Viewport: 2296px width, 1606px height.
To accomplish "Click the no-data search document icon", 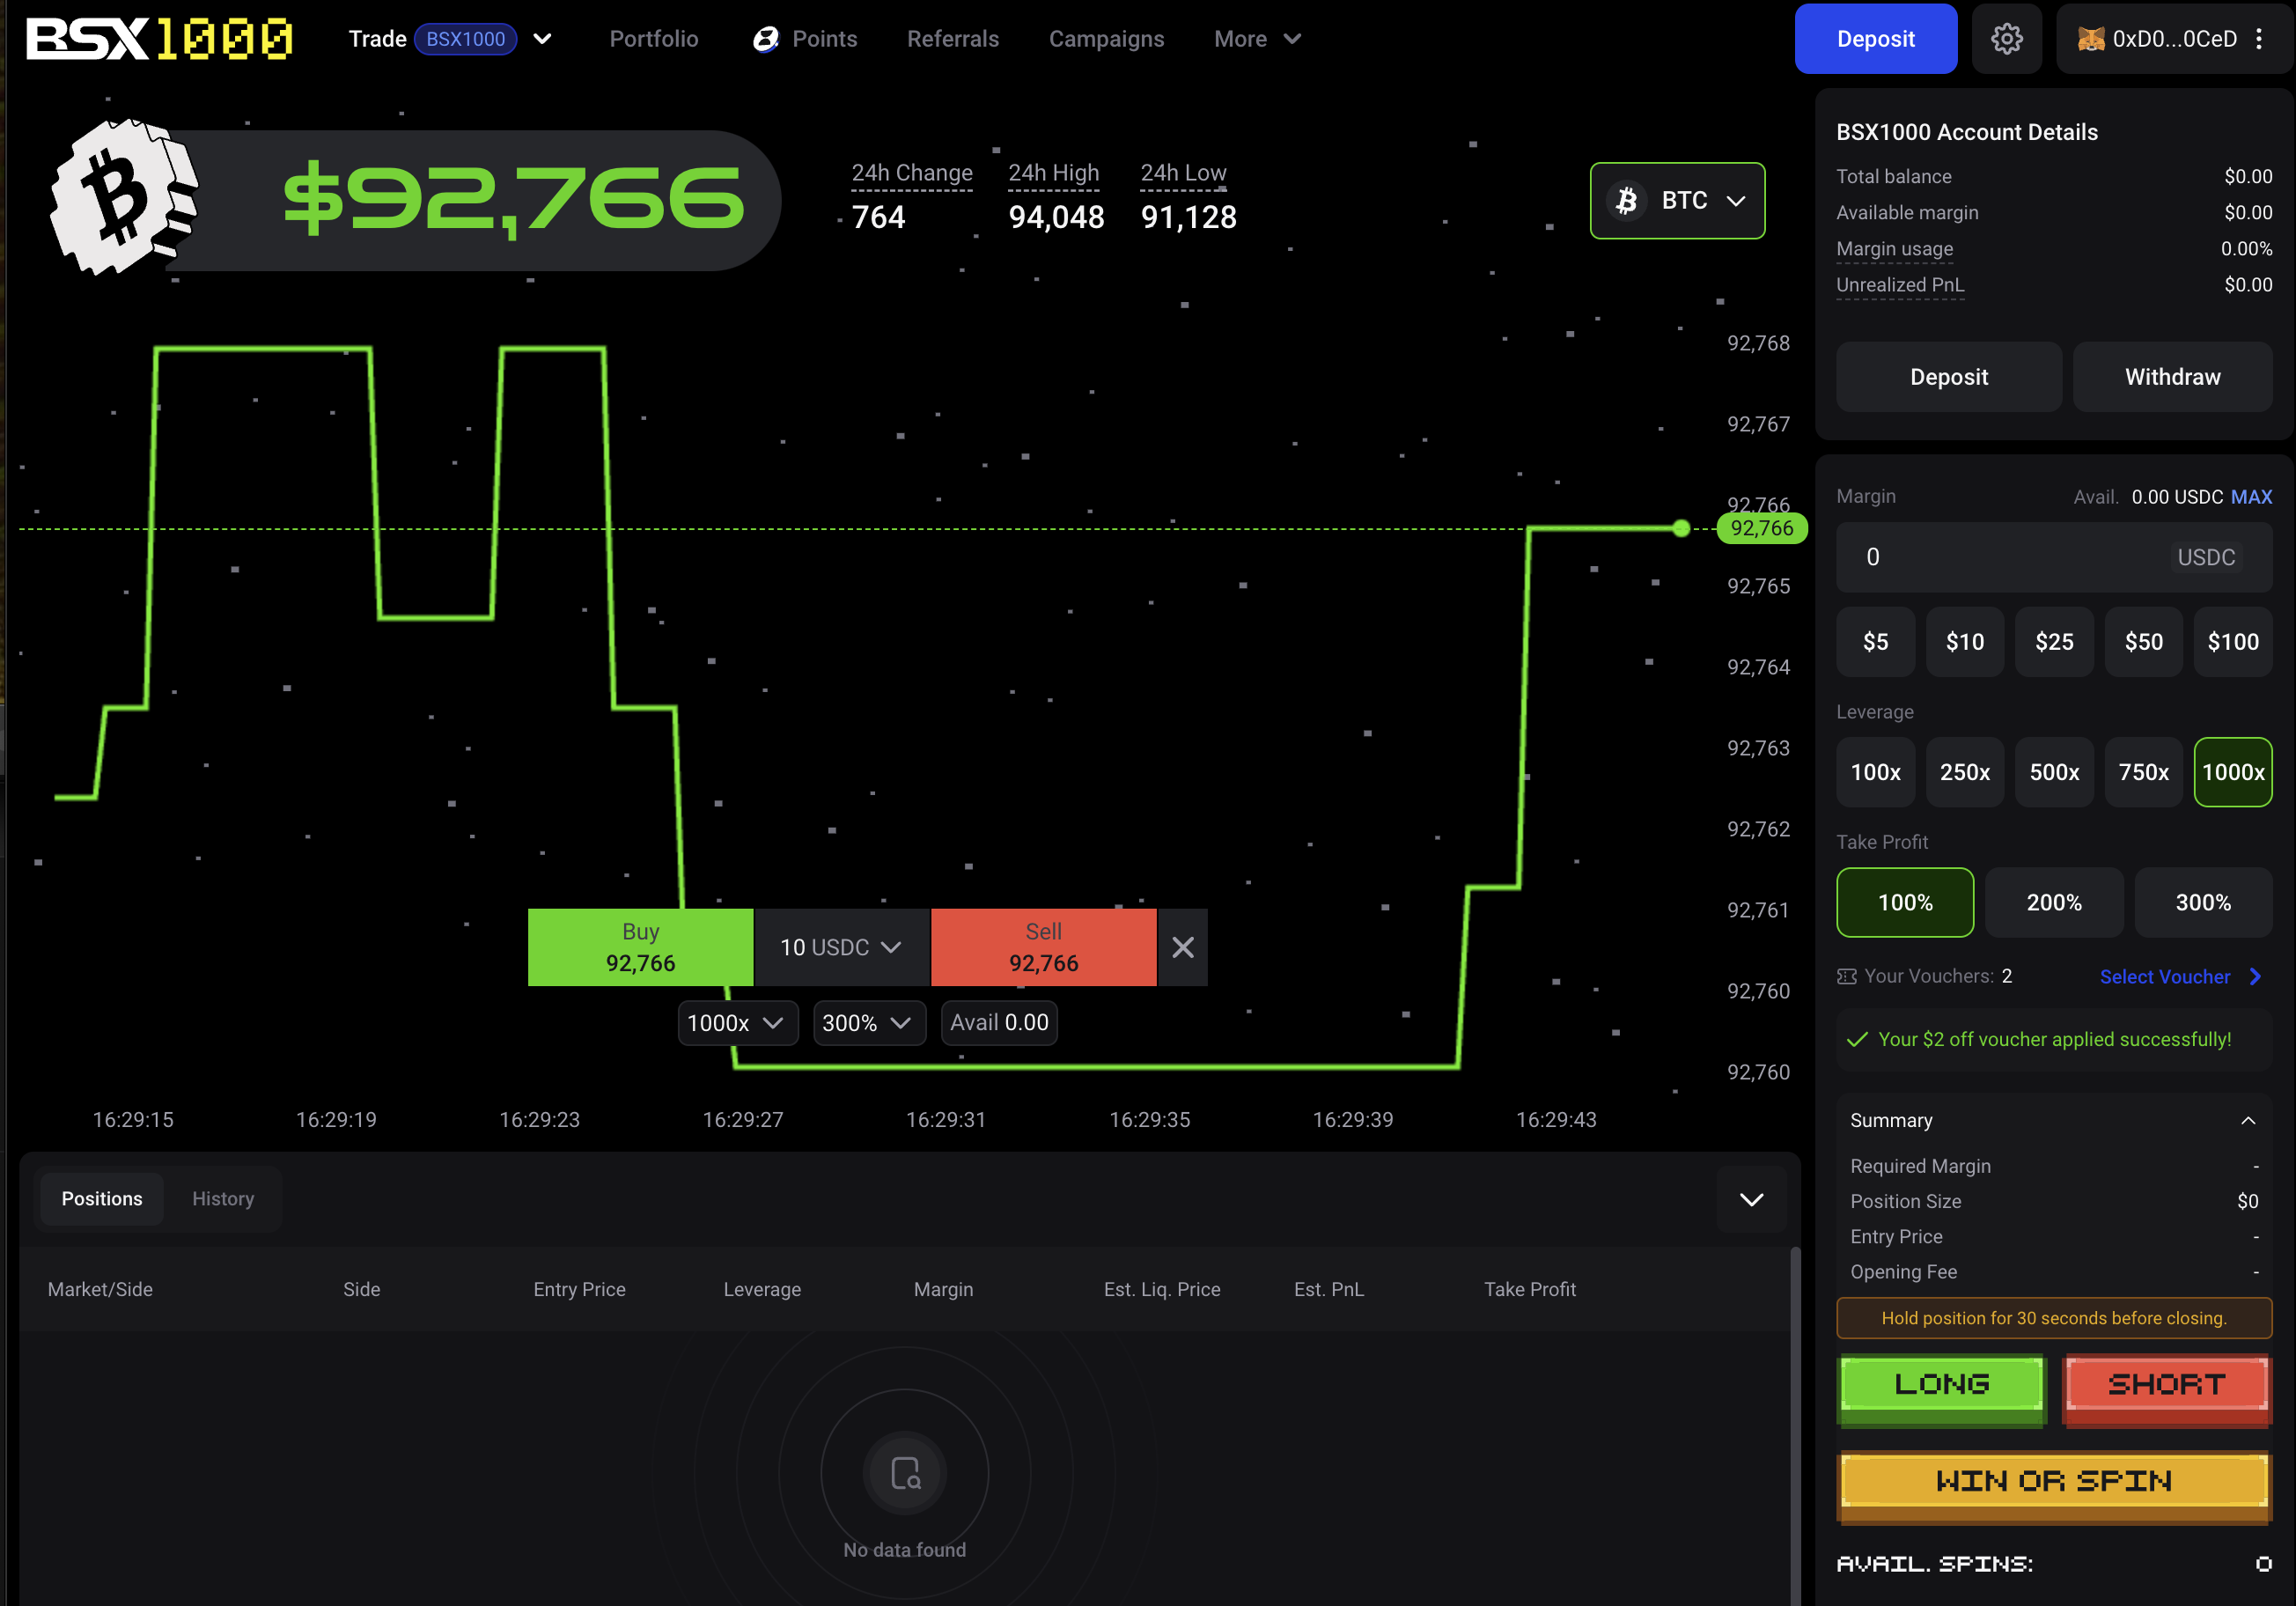I will (x=905, y=1472).
